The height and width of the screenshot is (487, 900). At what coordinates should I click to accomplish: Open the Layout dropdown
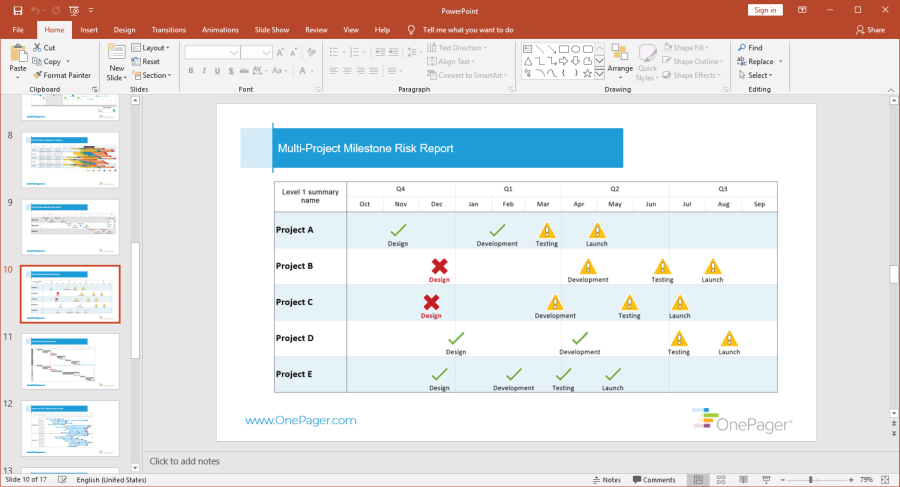[x=150, y=48]
